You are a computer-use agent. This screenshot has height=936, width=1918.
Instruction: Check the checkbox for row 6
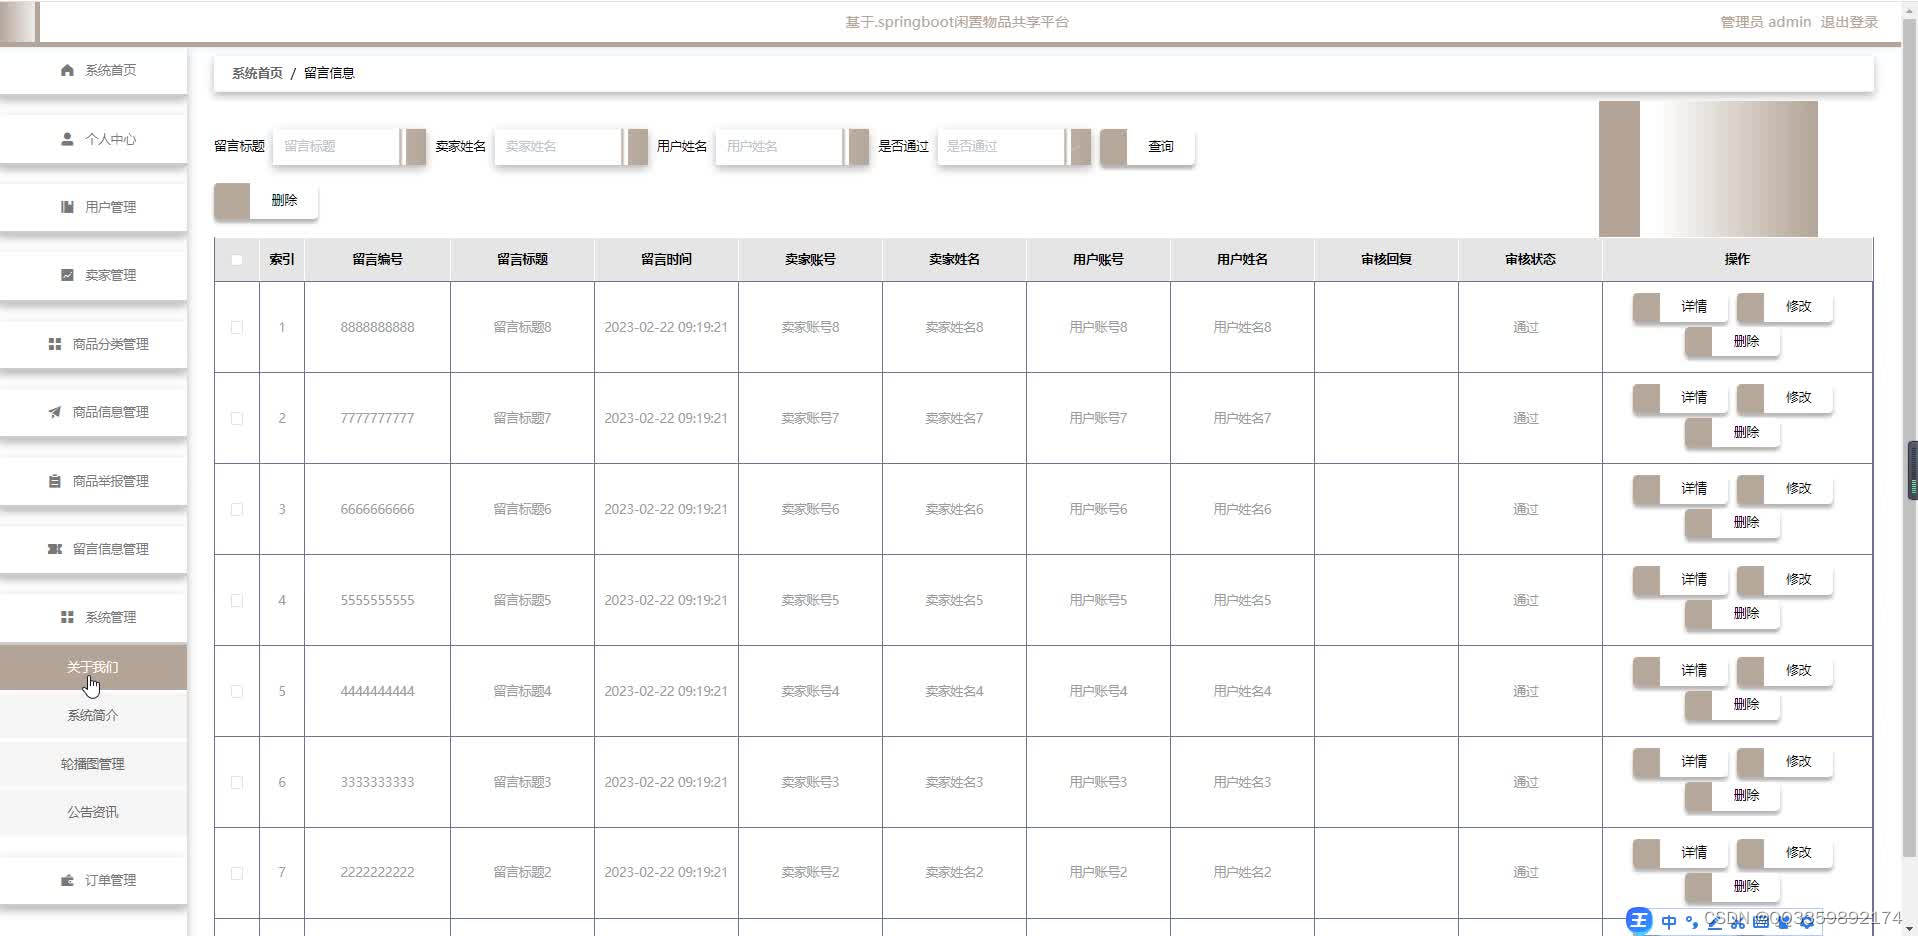[237, 782]
